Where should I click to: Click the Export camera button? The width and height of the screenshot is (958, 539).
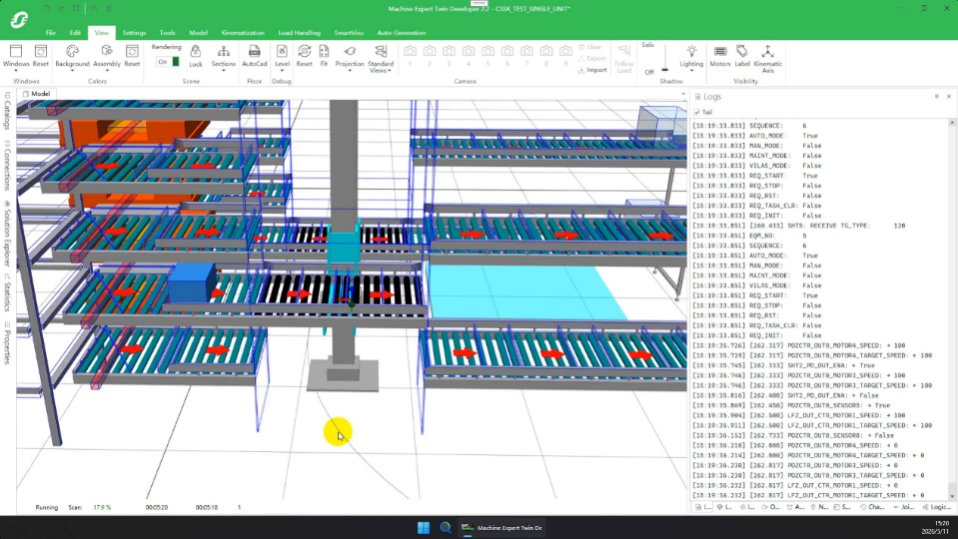[x=592, y=59]
